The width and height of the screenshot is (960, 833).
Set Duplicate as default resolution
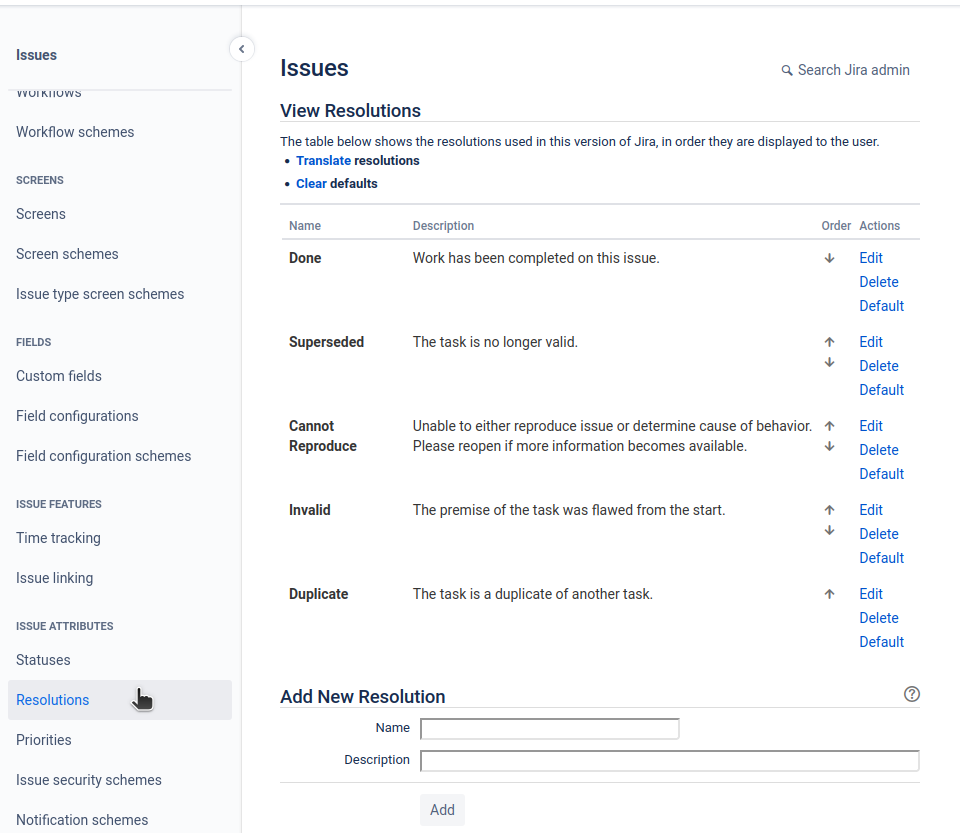[x=881, y=641]
